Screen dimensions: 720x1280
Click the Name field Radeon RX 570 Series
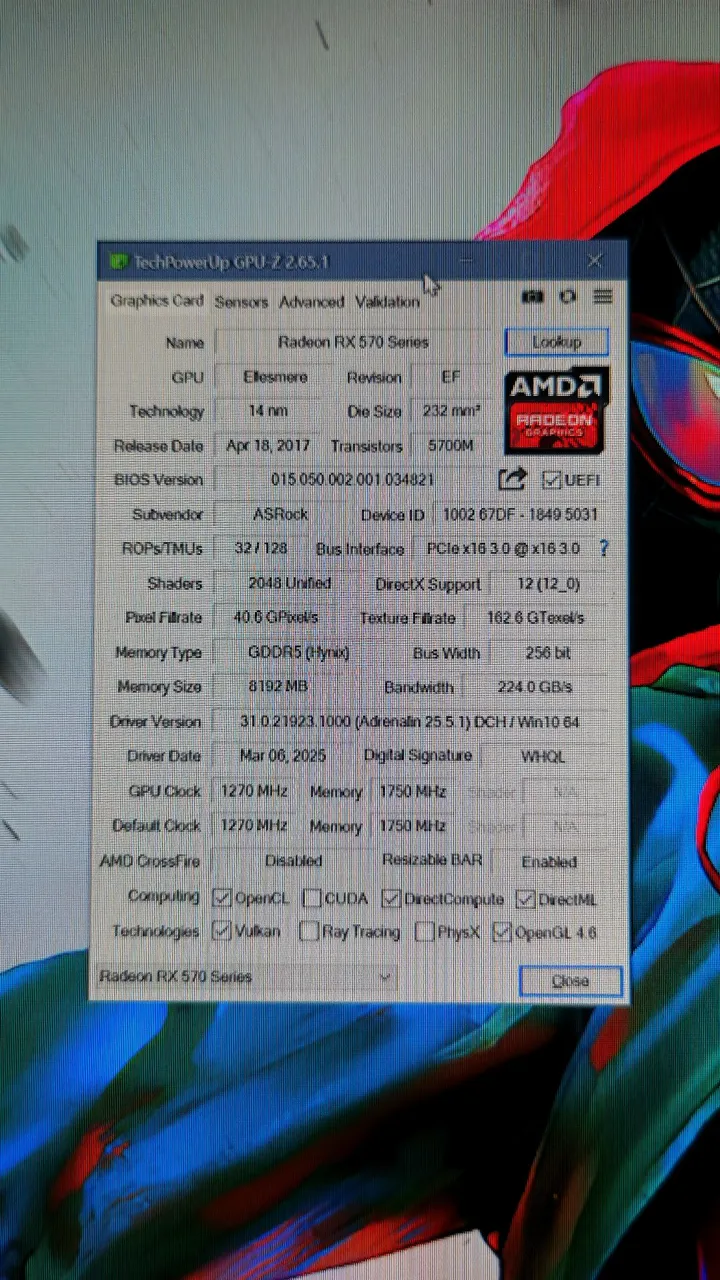tap(353, 342)
